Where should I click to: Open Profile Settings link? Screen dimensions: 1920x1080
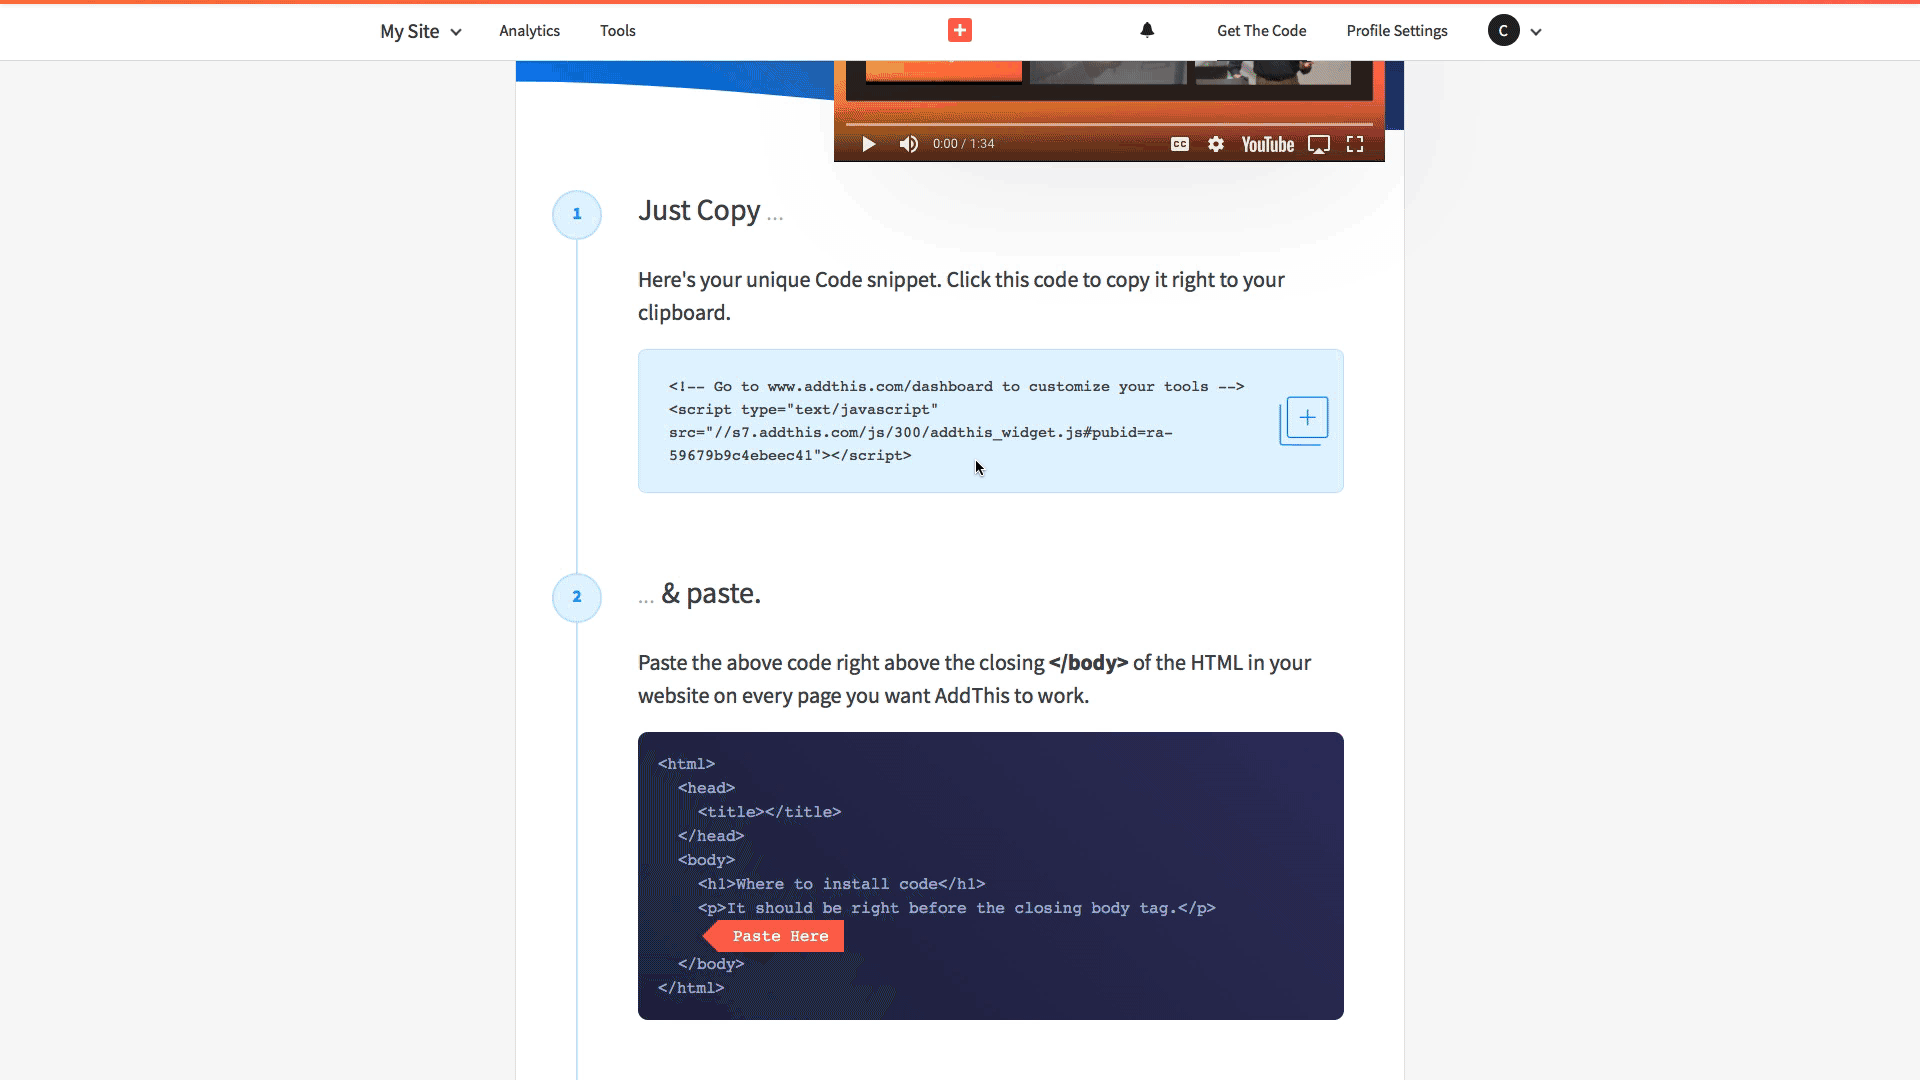coord(1396,31)
